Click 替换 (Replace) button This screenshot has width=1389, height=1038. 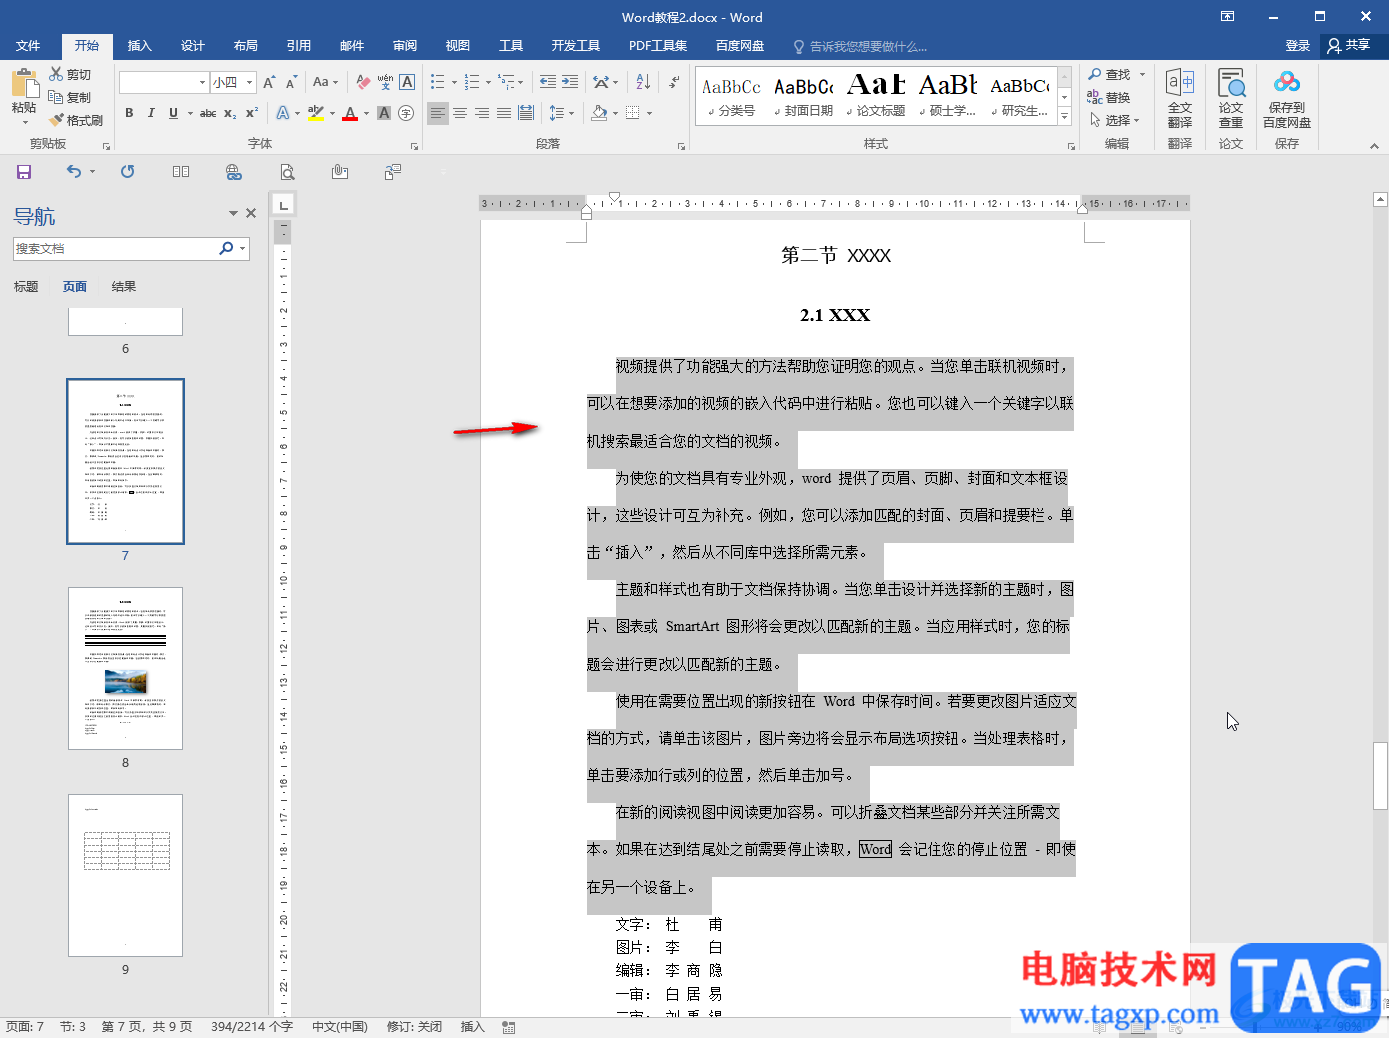click(1109, 98)
